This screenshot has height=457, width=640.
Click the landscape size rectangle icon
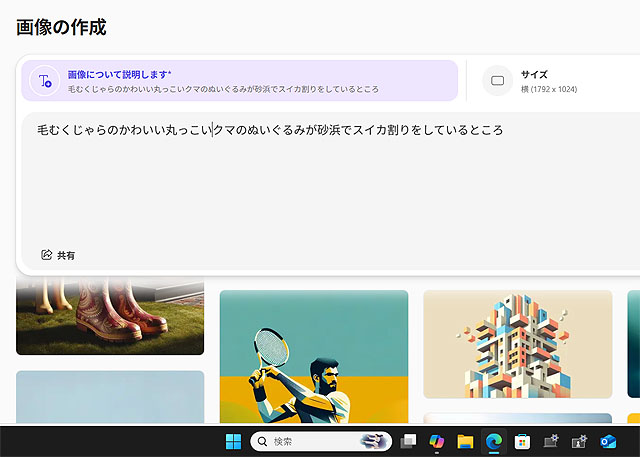(497, 81)
